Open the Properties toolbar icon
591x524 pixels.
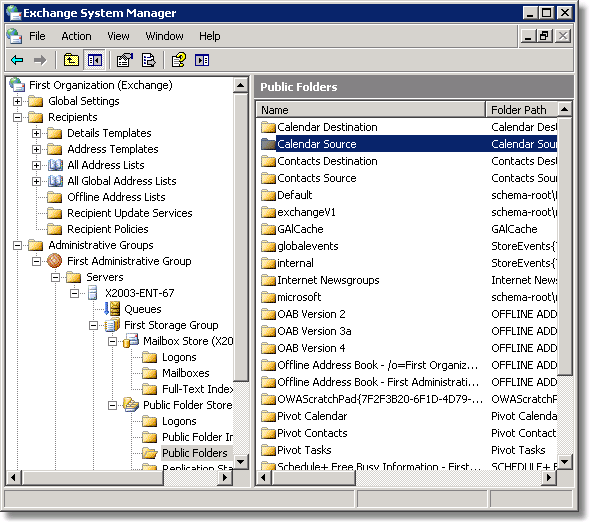click(x=125, y=60)
